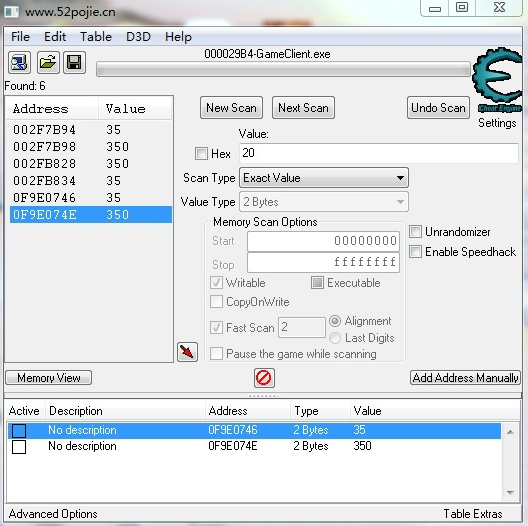Enable Speedhack checkbox
Image resolution: width=528 pixels, height=526 pixels.
416,252
